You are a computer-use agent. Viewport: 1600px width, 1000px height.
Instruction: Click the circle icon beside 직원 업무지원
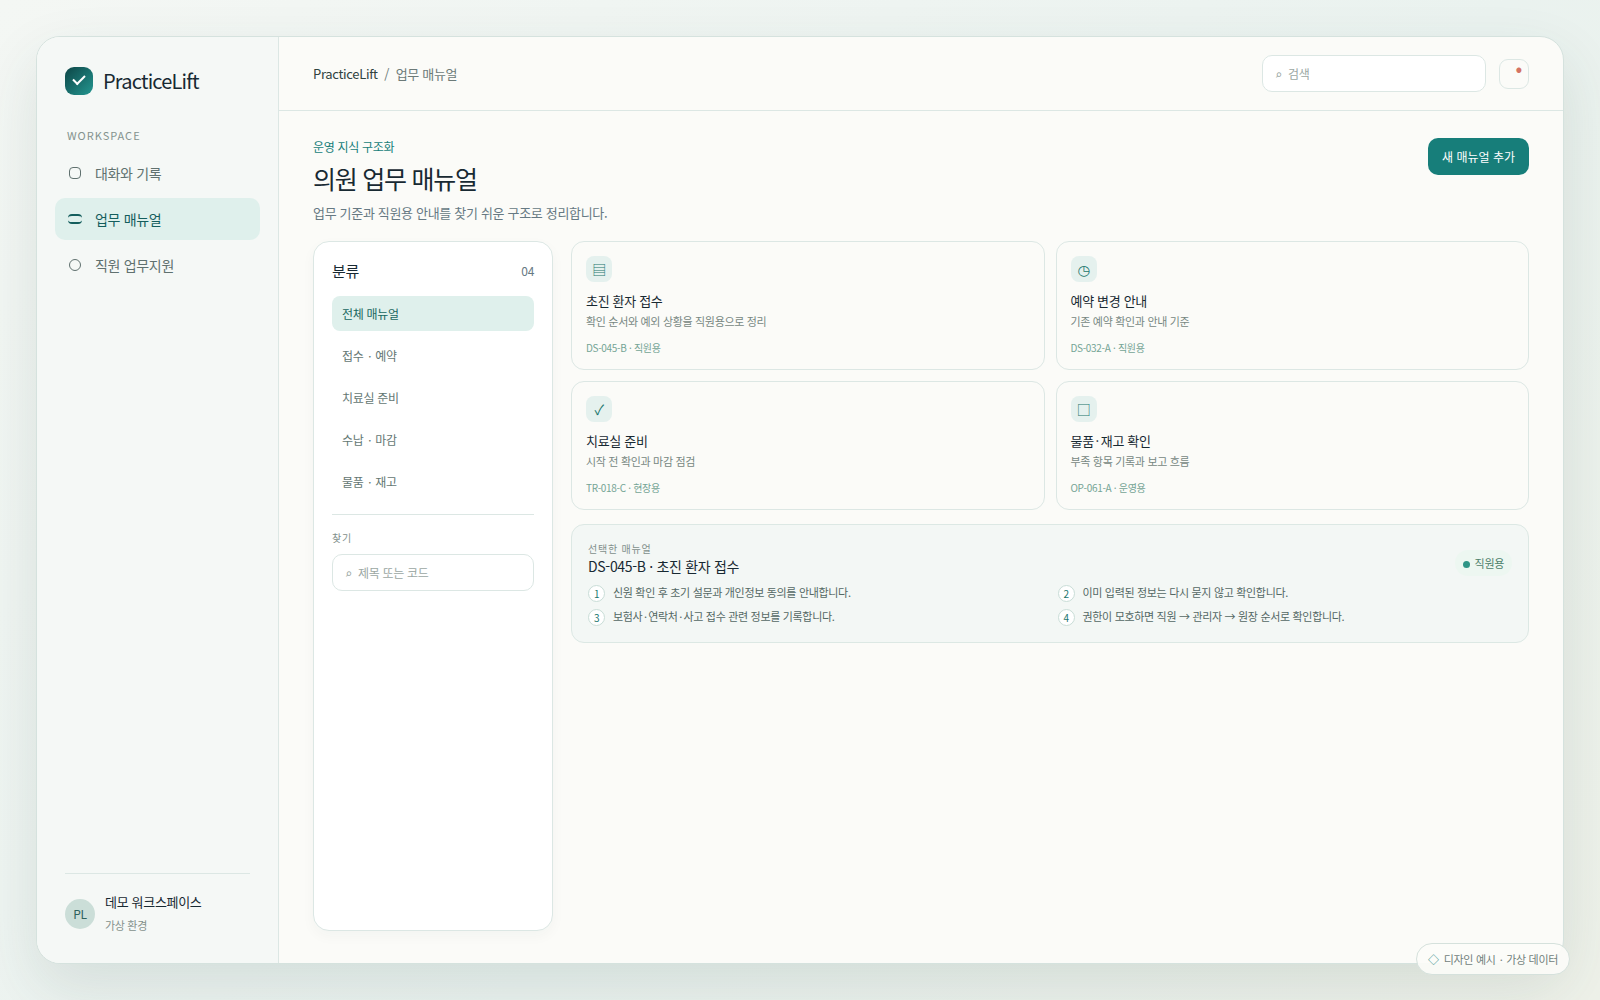(75, 265)
